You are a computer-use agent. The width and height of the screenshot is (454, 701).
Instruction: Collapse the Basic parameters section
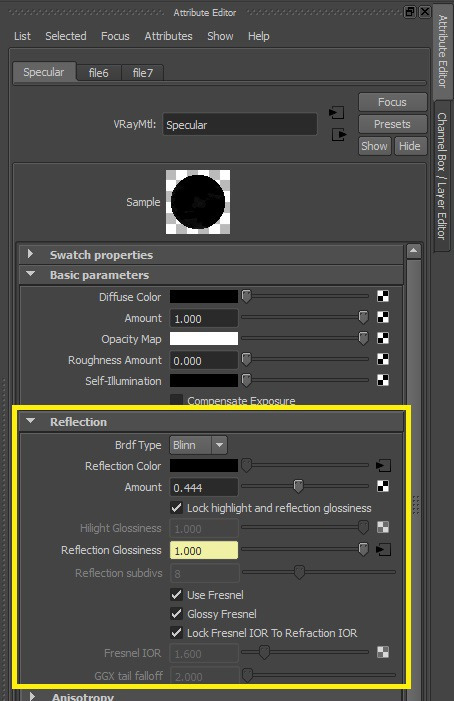tap(30, 274)
